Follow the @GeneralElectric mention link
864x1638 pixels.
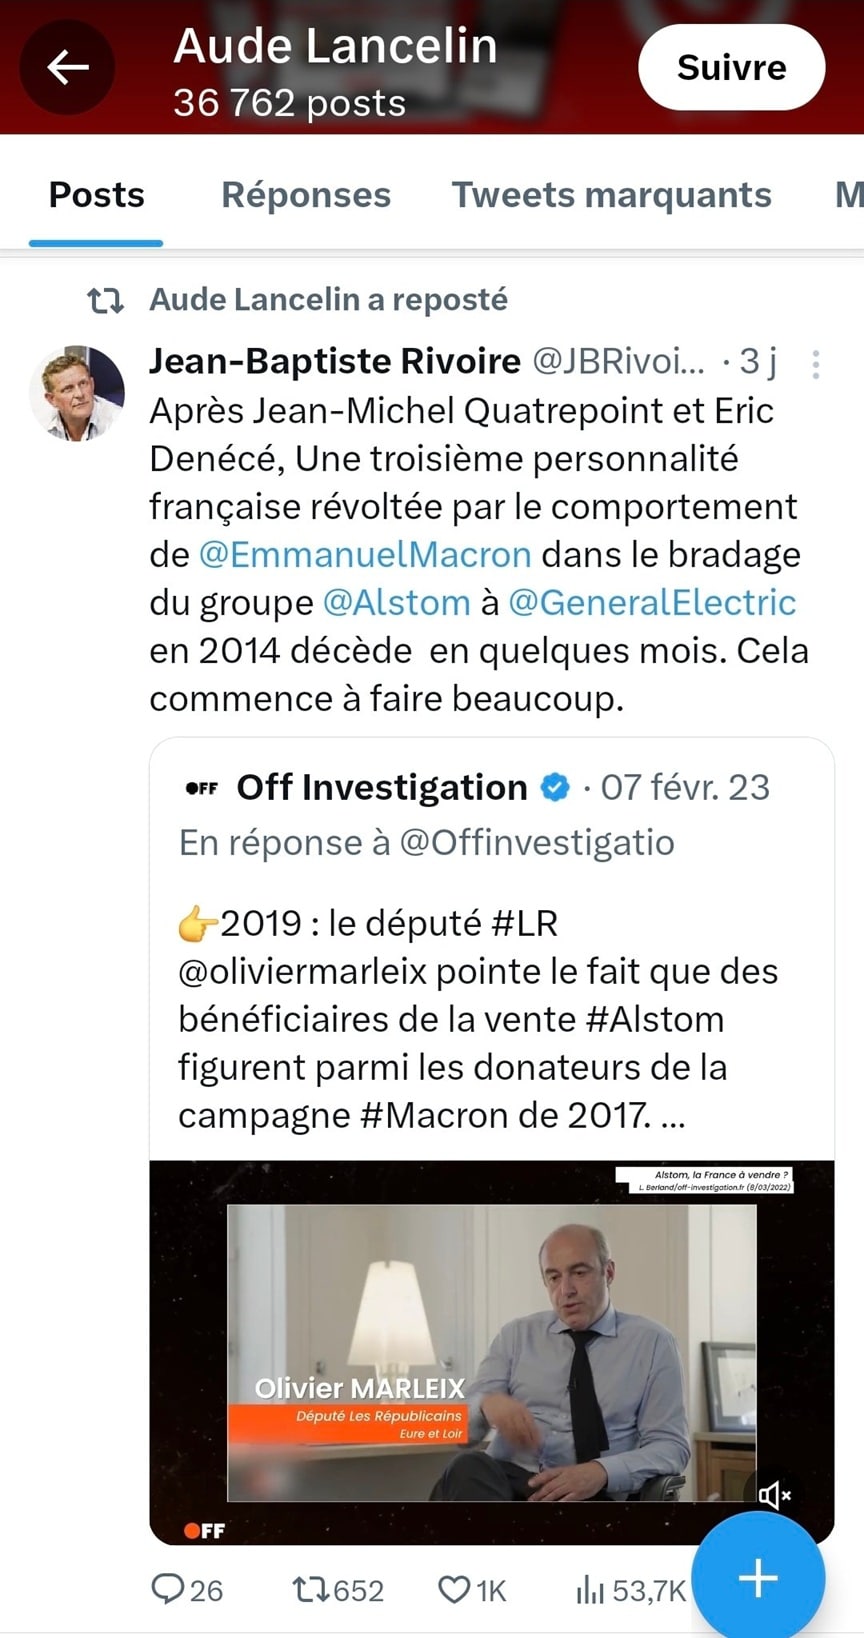point(652,602)
